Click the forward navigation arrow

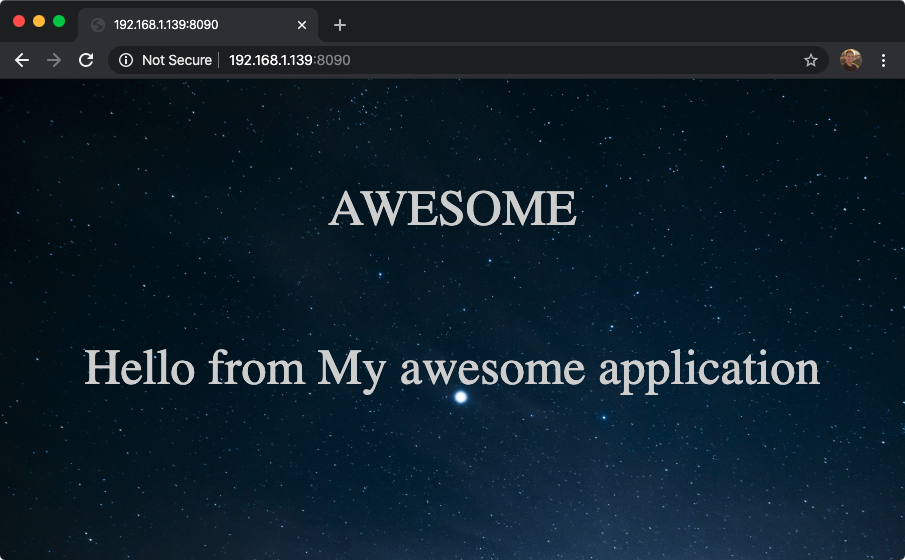point(54,60)
